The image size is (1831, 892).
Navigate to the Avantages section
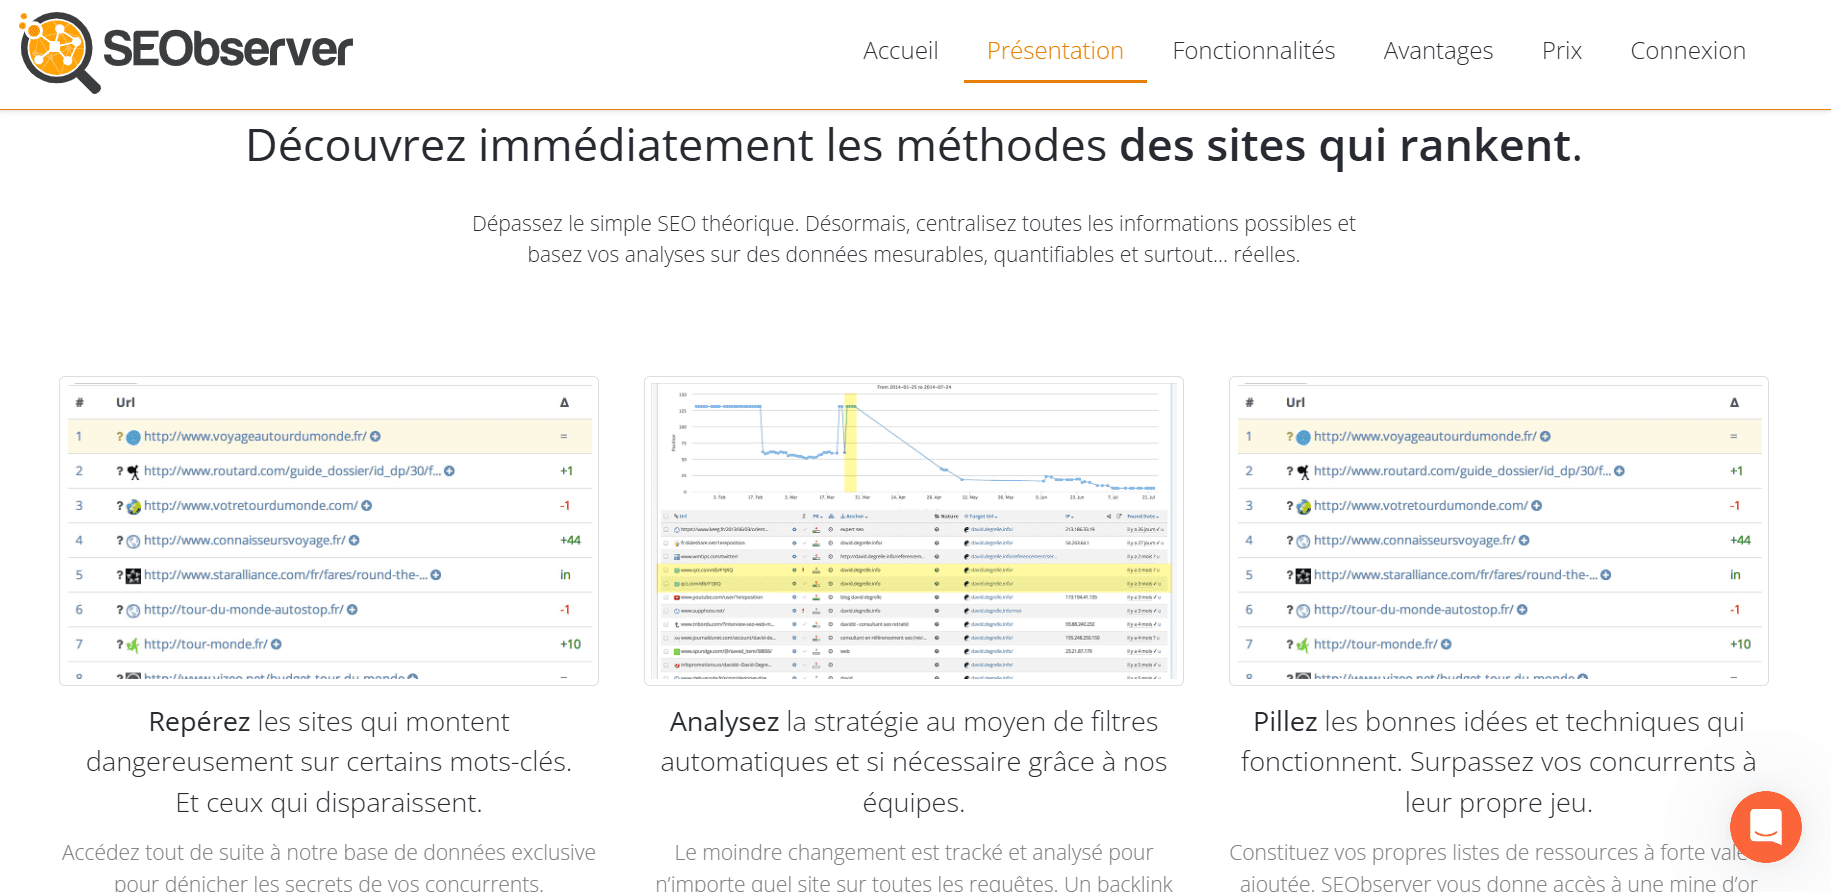pyautogui.click(x=1438, y=51)
